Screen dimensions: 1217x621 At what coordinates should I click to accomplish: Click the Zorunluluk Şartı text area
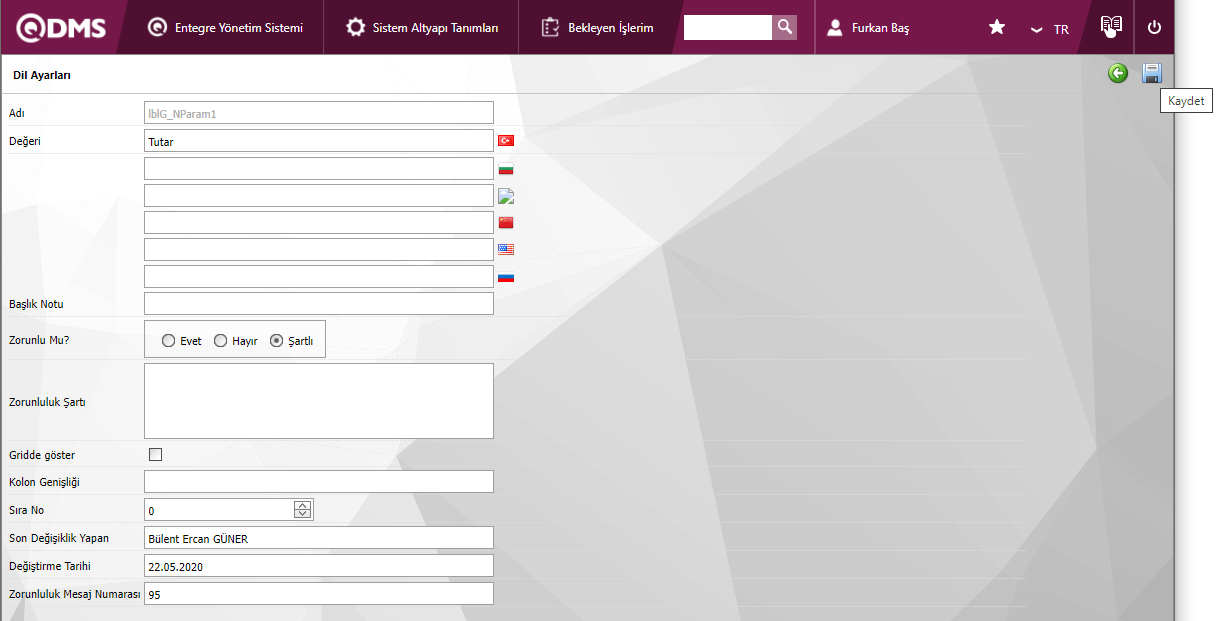(x=319, y=401)
